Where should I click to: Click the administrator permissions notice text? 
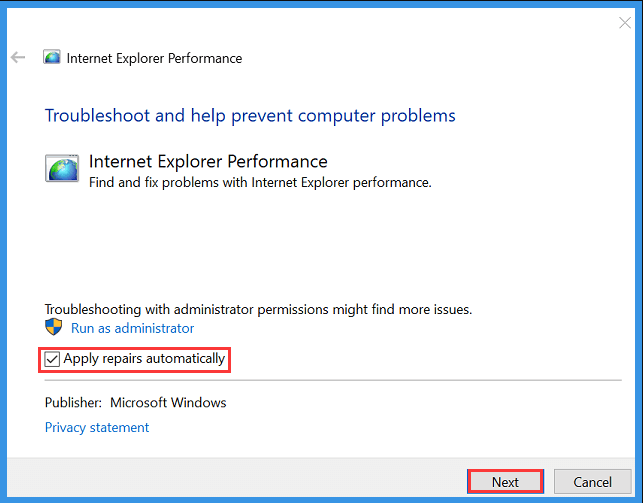[258, 310]
